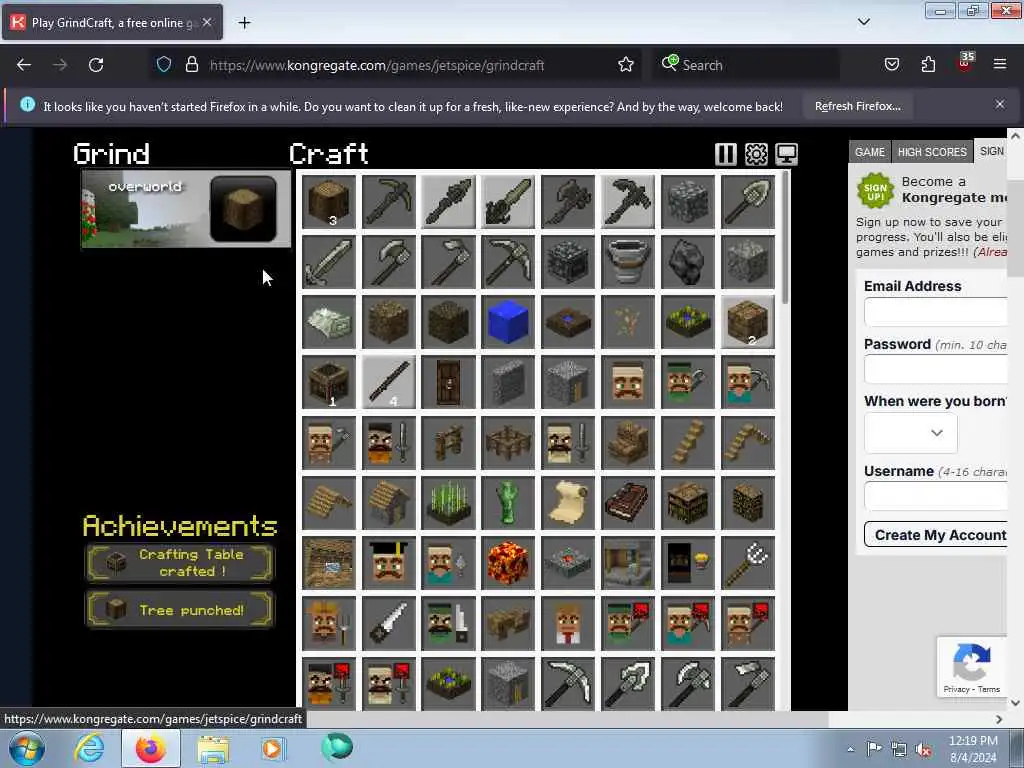1024x768 pixels.
Task: Craft the saw tool item
Action: pyautogui.click(x=389, y=623)
